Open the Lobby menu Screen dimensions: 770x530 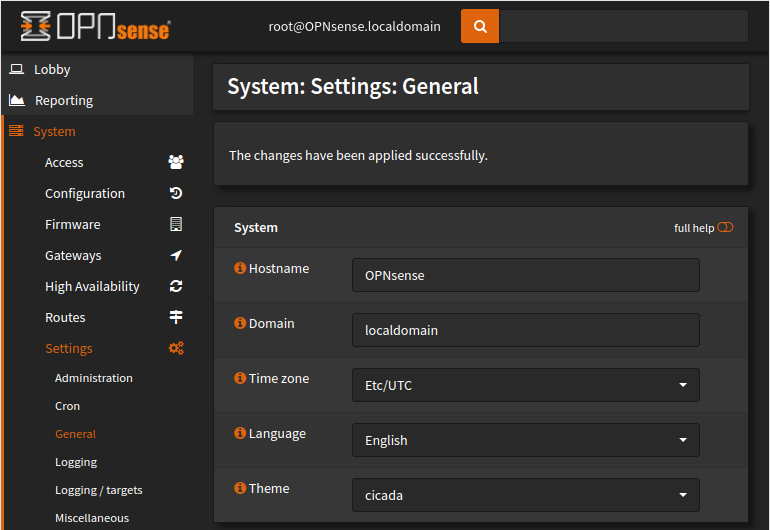pos(52,69)
